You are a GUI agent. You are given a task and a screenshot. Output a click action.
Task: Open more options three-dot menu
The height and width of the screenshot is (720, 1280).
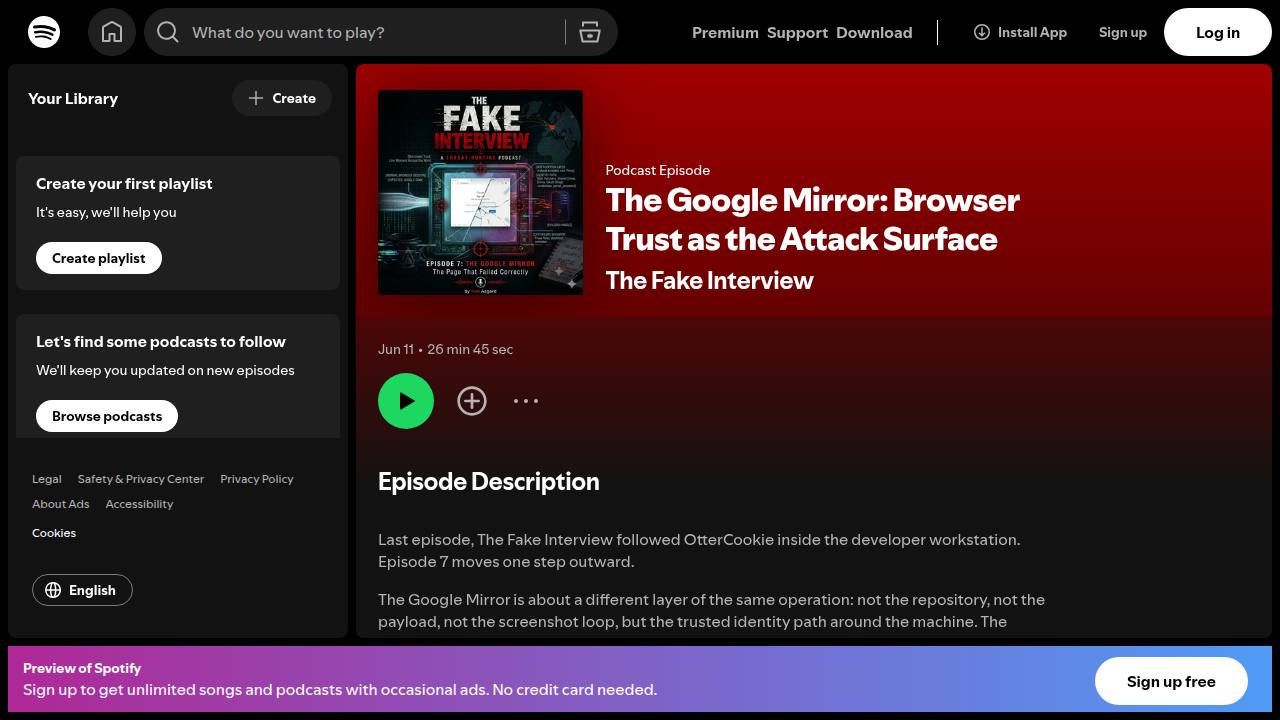[526, 401]
